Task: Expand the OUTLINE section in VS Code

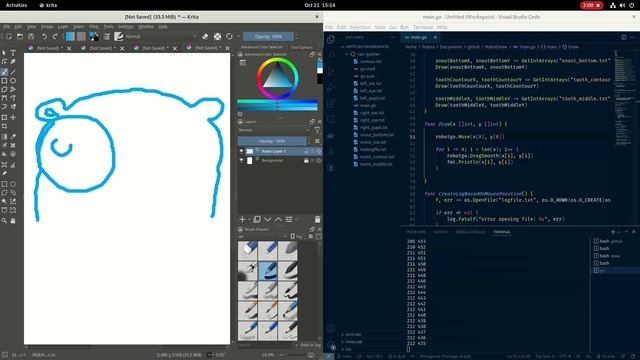Action: pos(353,334)
